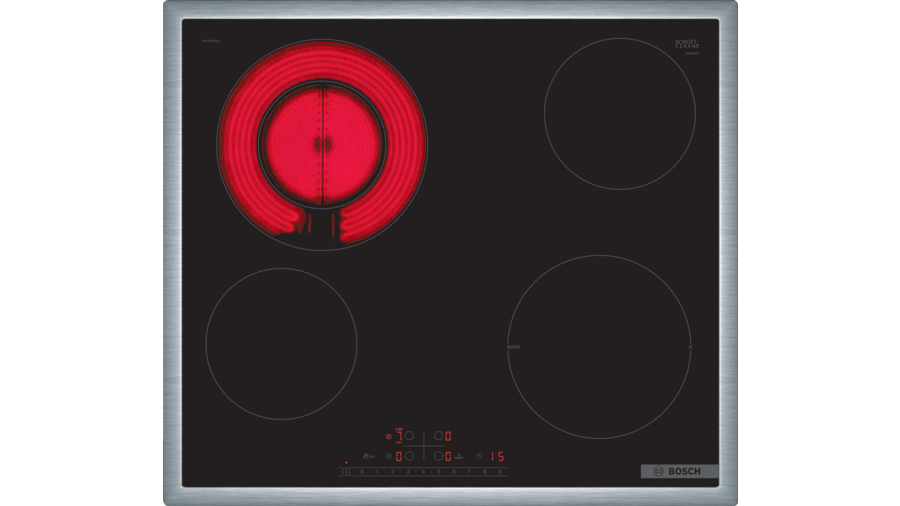Select the front left burner circle button

tap(409, 456)
